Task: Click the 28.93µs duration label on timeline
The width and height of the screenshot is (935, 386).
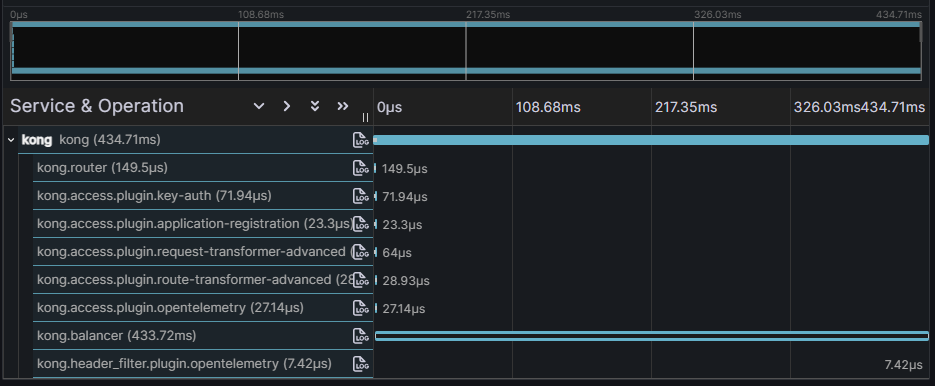Action: click(405, 281)
